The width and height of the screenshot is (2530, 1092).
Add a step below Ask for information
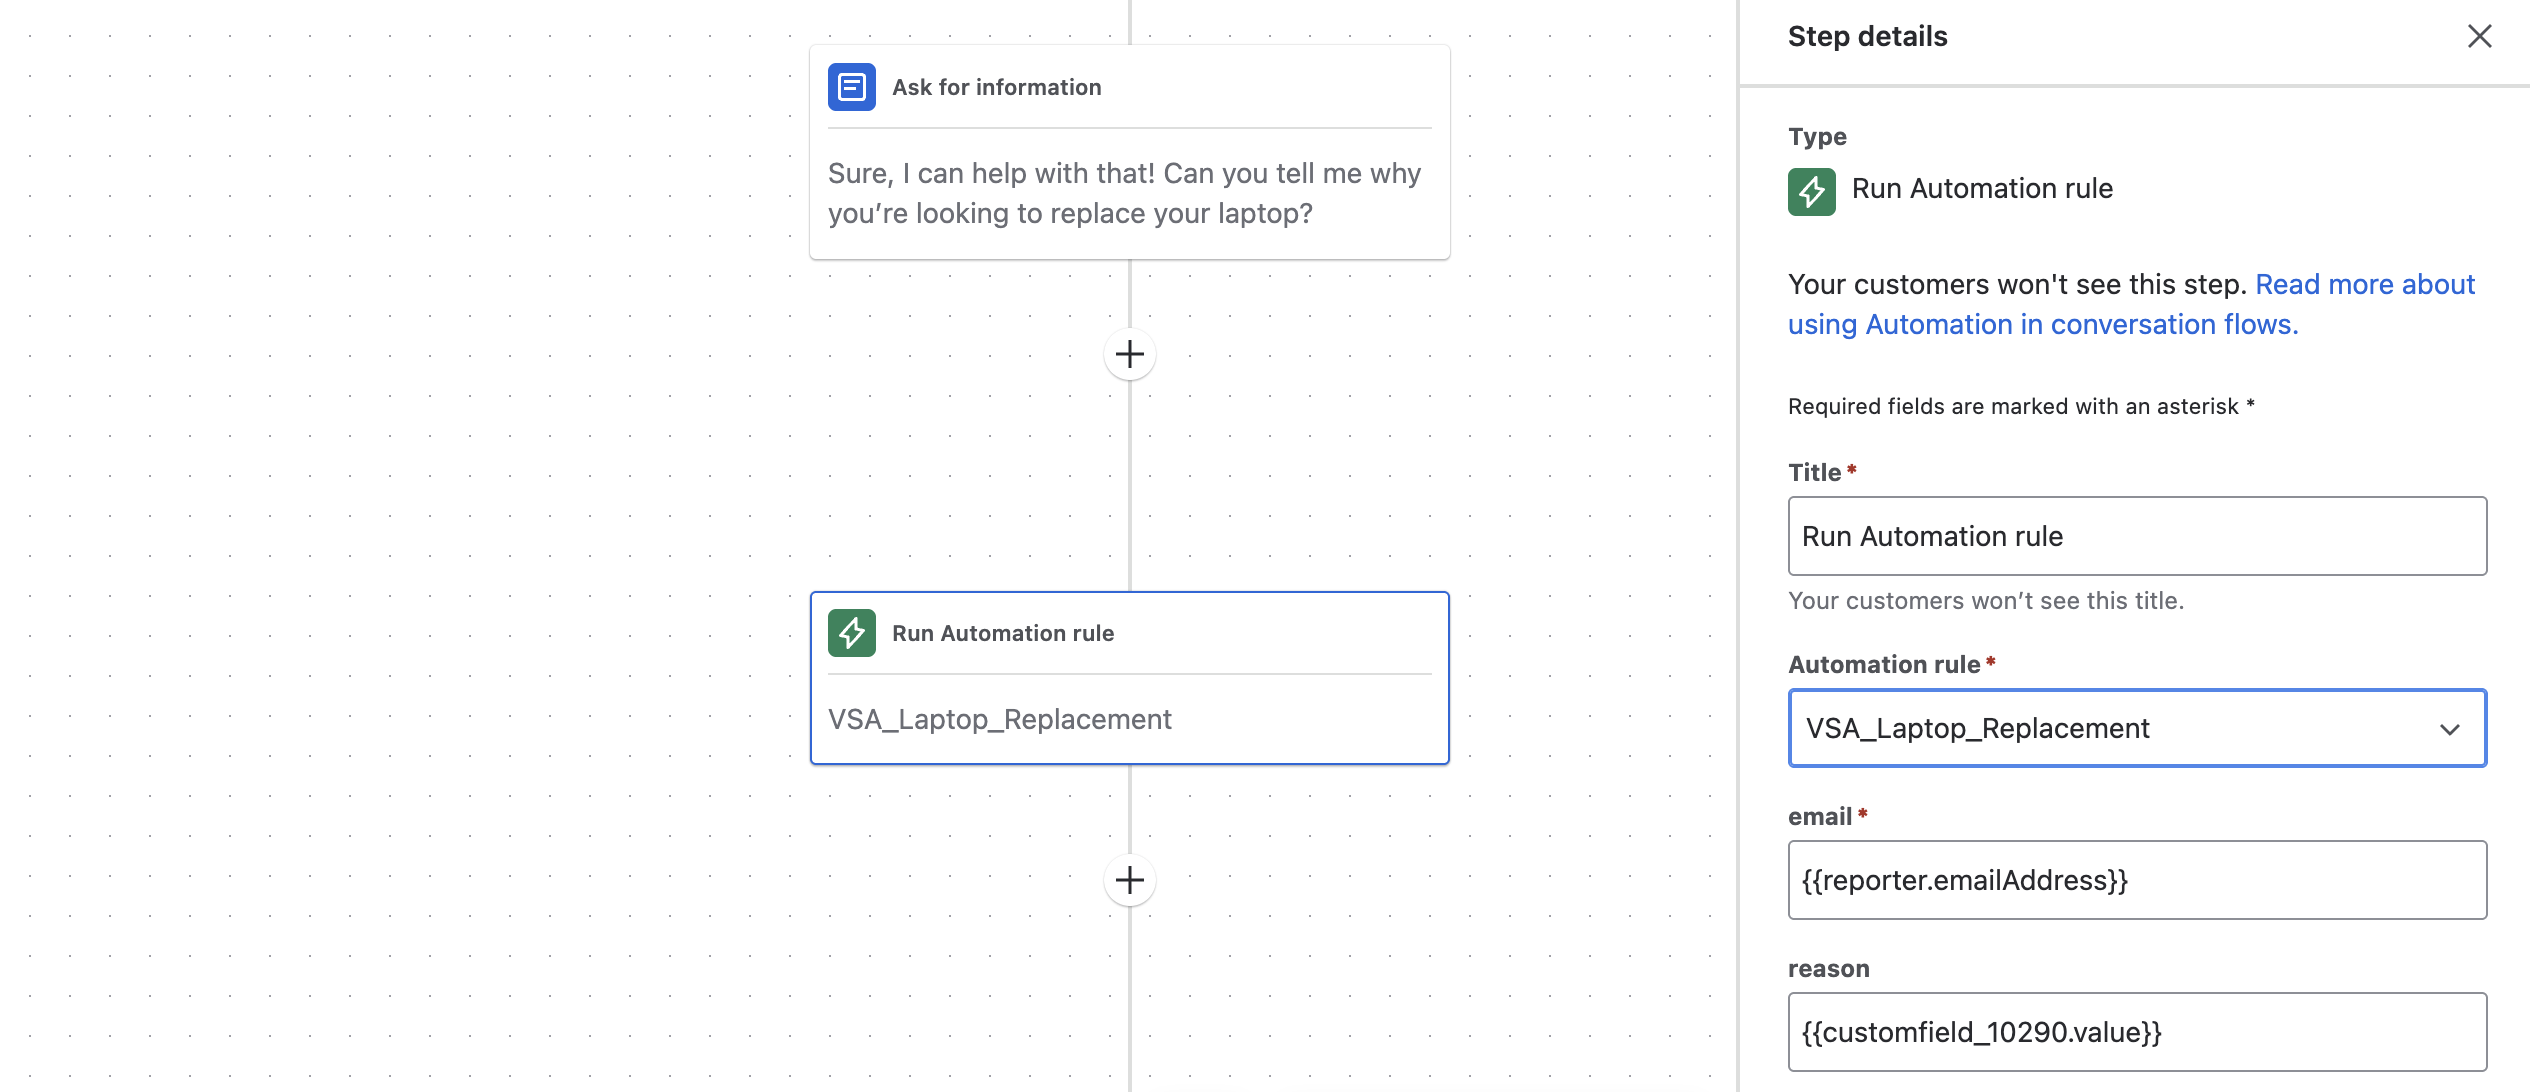[1130, 354]
